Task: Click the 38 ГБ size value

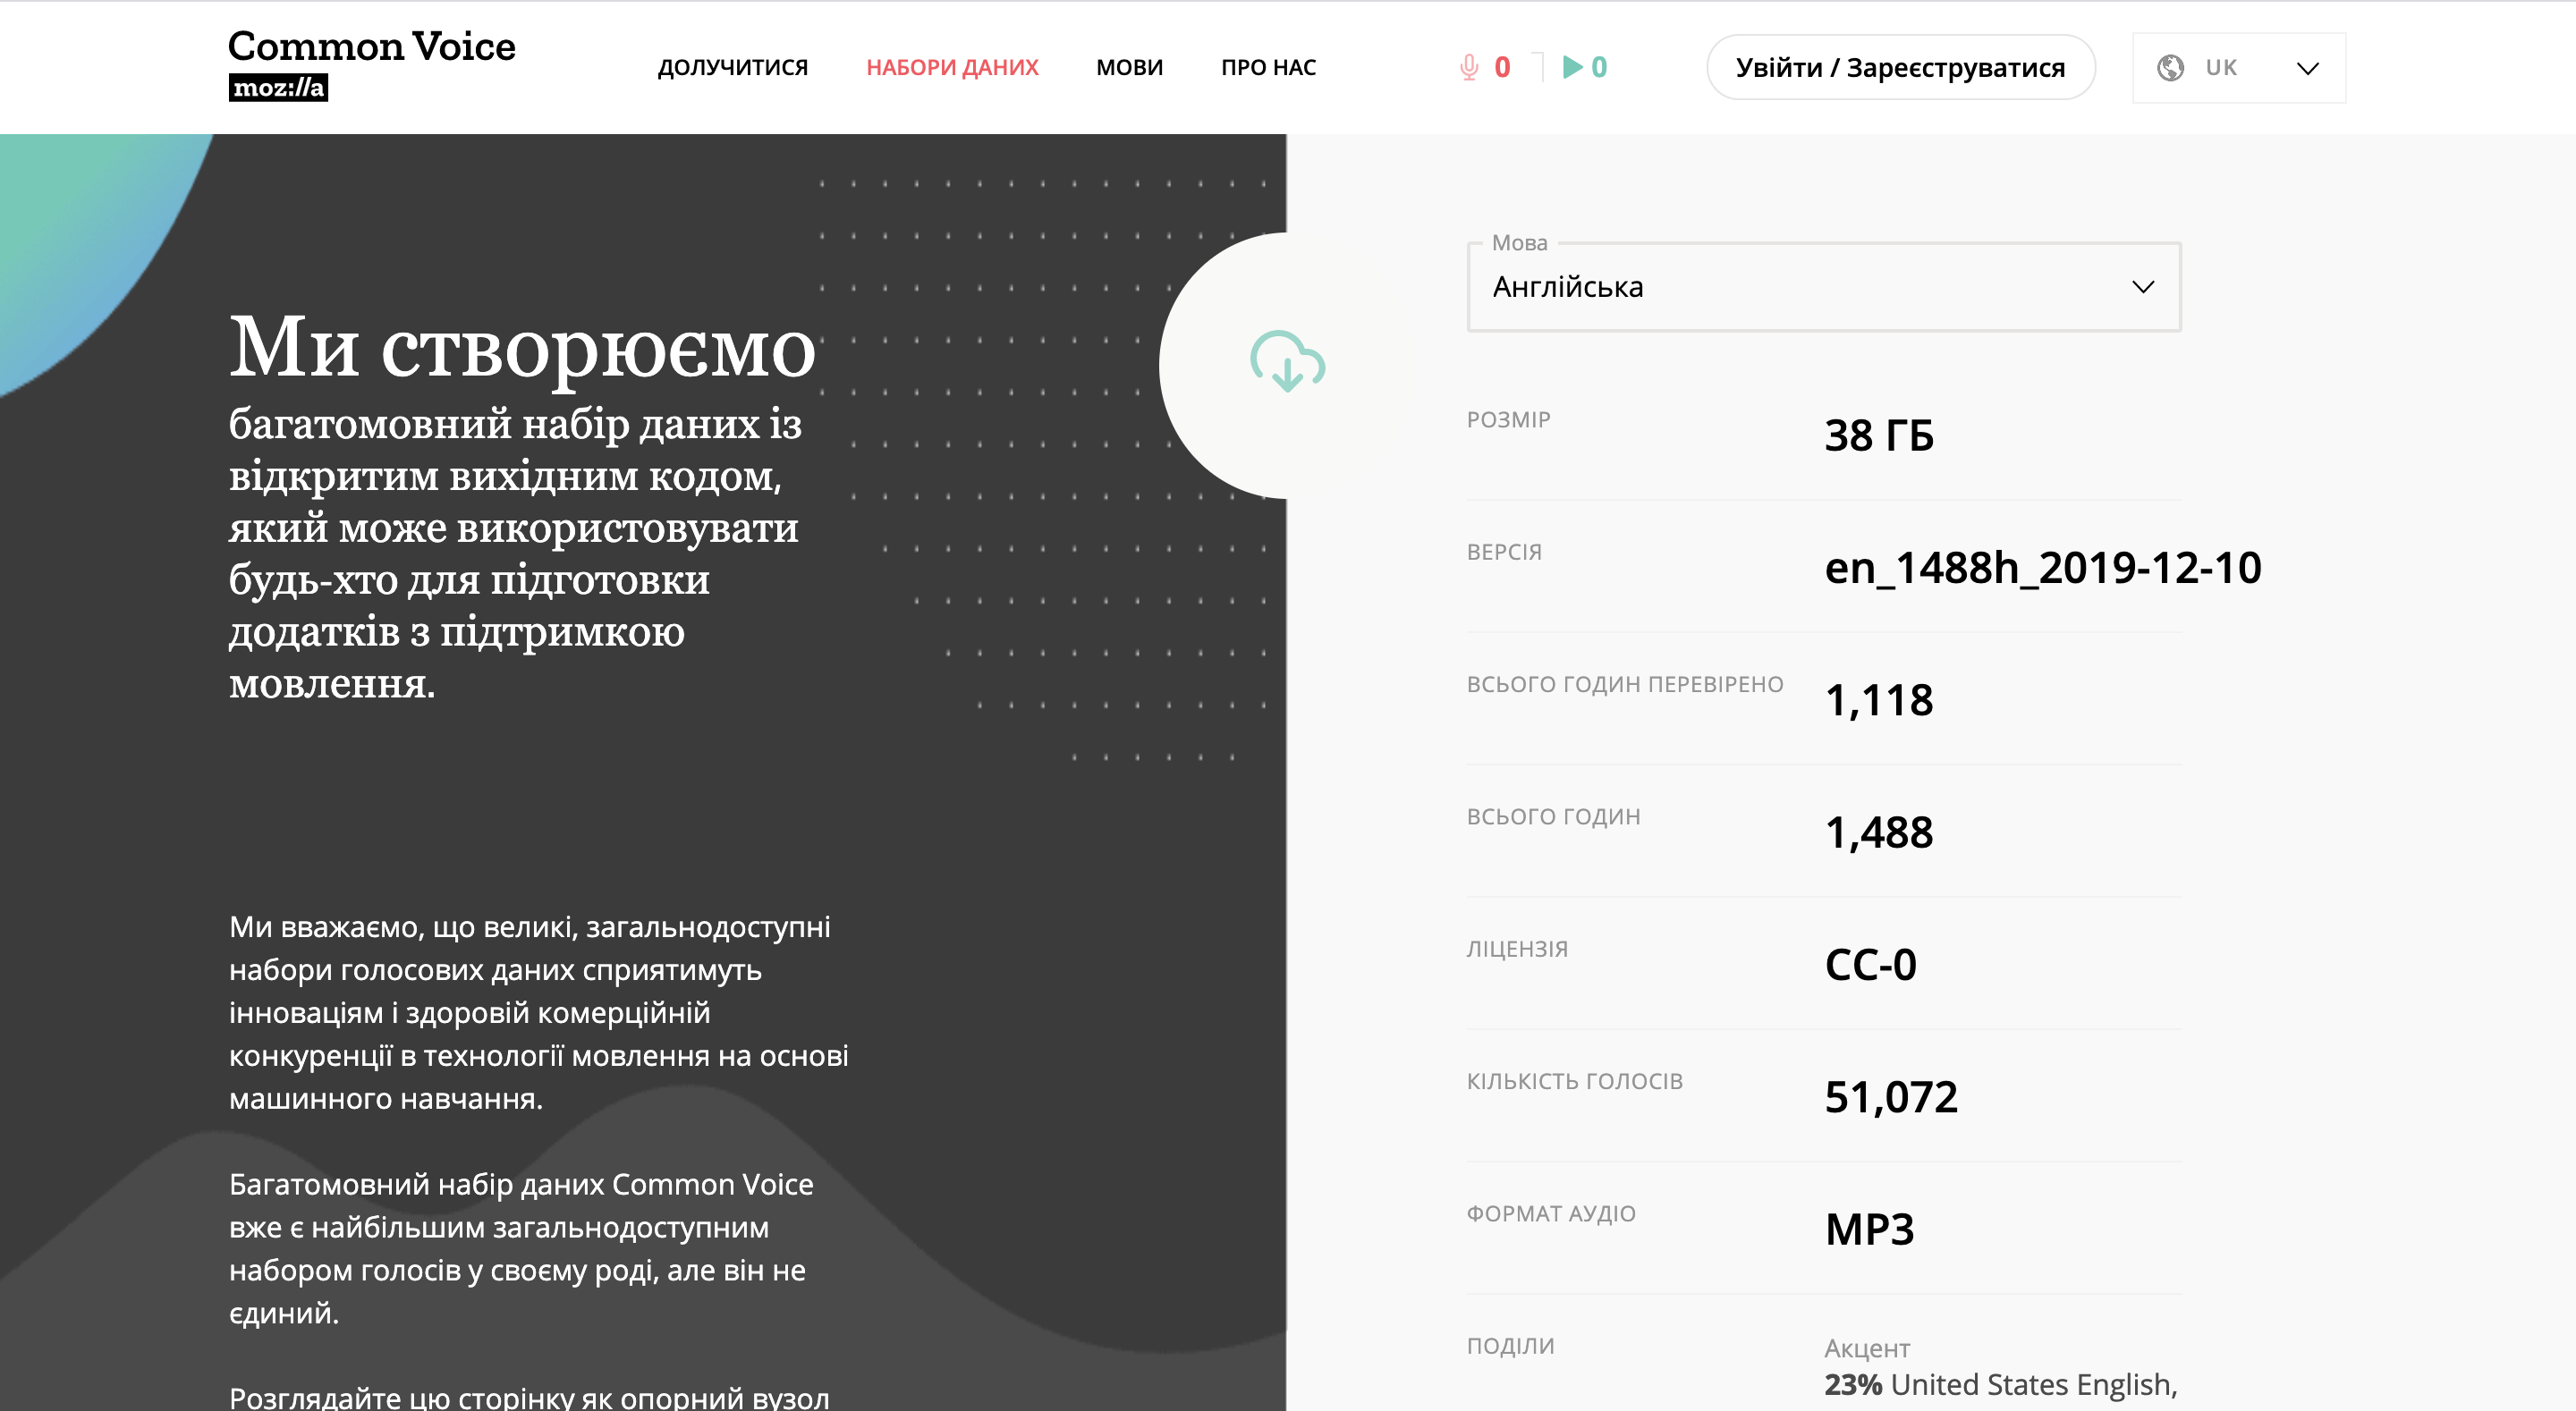Action: 1879,435
